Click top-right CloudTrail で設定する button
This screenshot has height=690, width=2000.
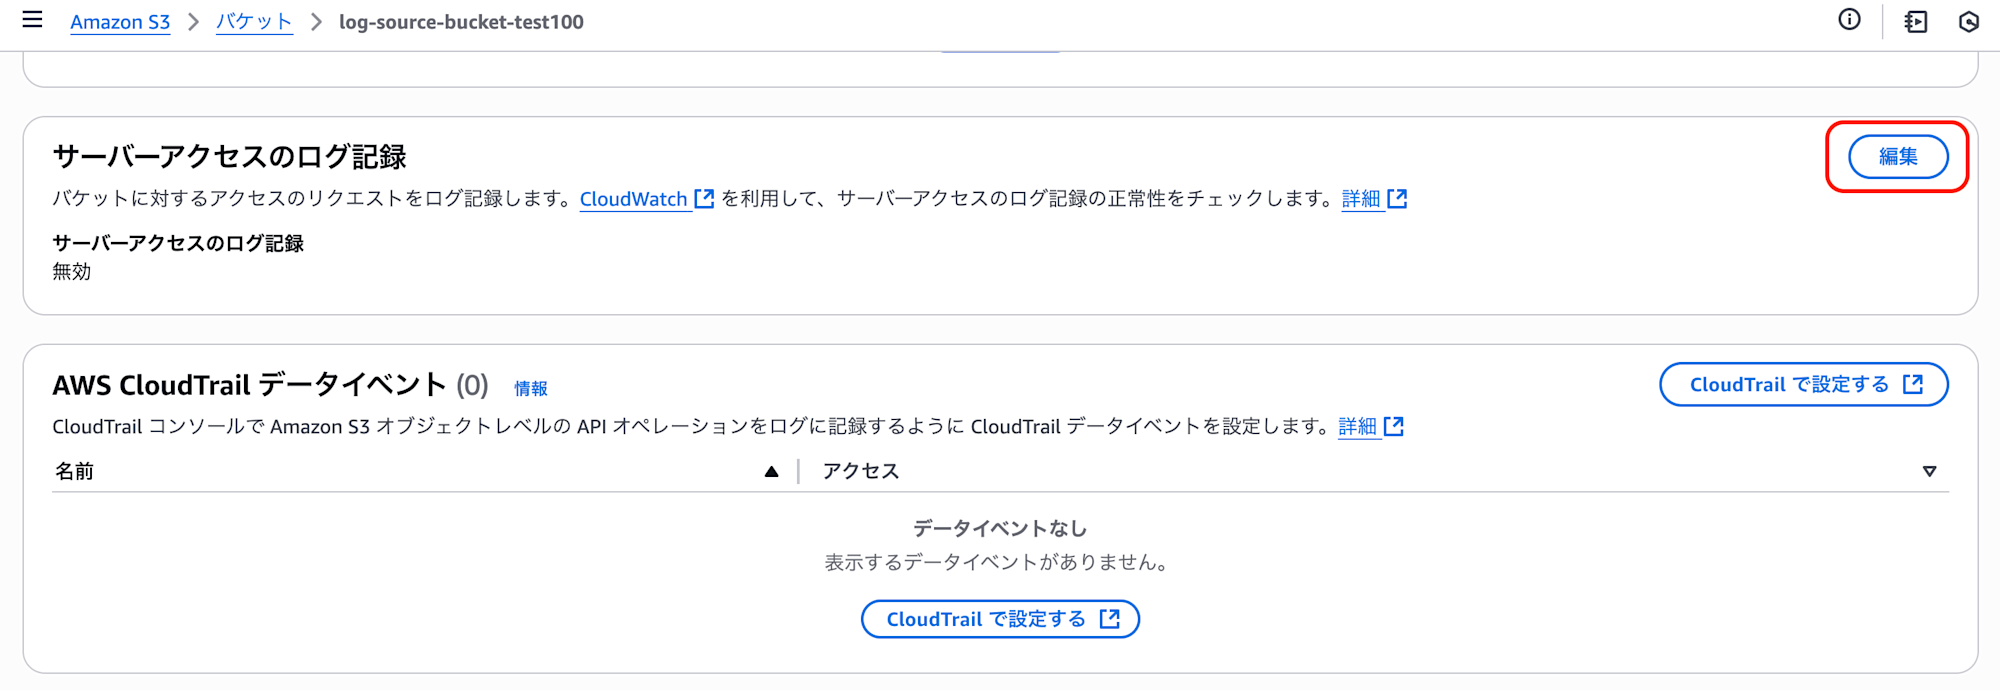1804,384
